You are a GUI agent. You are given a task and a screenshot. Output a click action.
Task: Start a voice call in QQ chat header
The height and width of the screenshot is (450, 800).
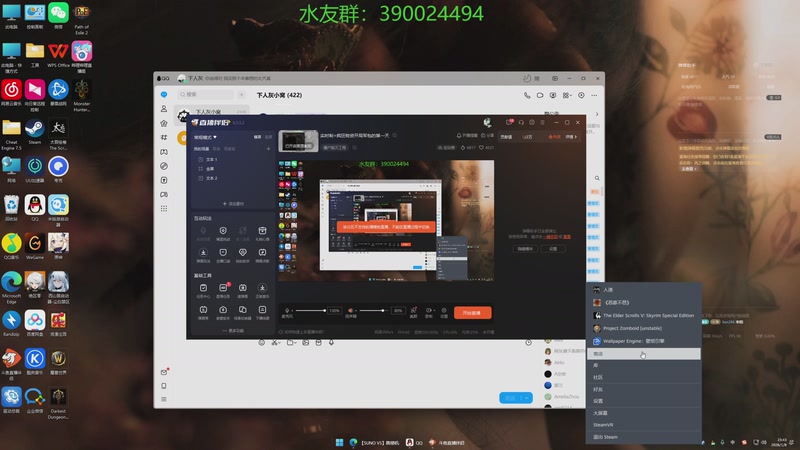tap(527, 95)
